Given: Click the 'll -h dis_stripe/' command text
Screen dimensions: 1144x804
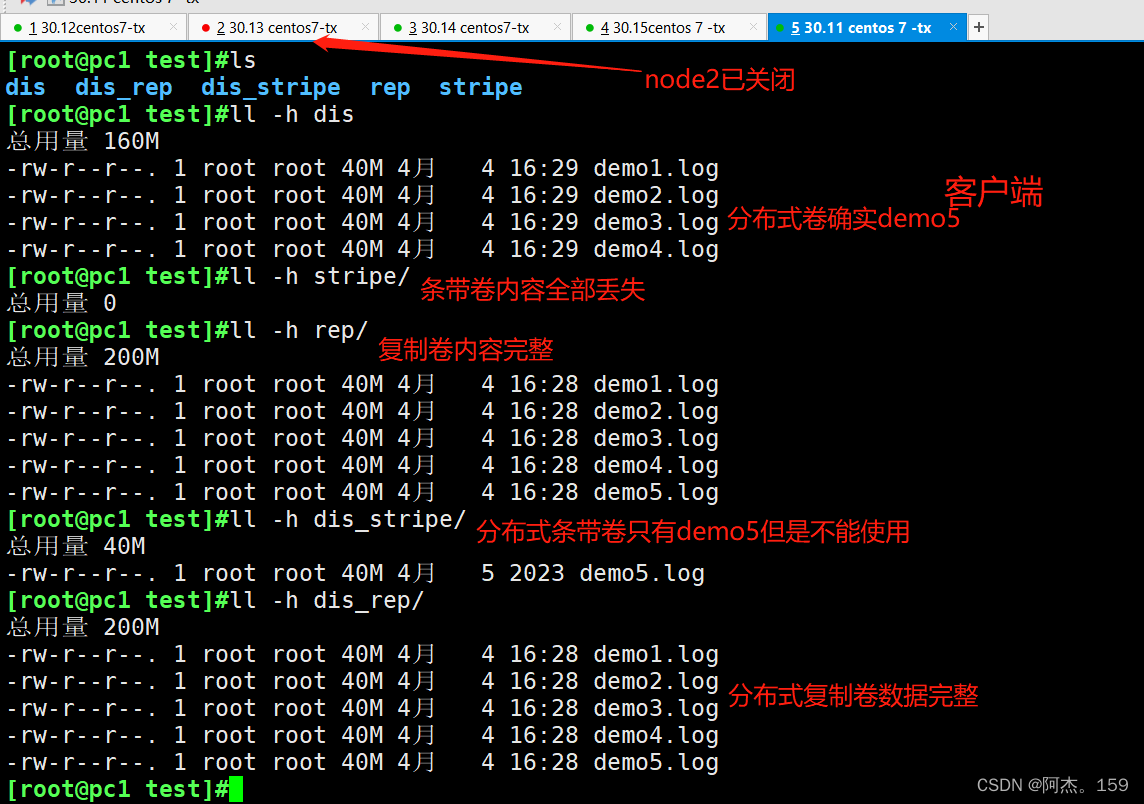Looking at the screenshot, I should coord(347,519).
